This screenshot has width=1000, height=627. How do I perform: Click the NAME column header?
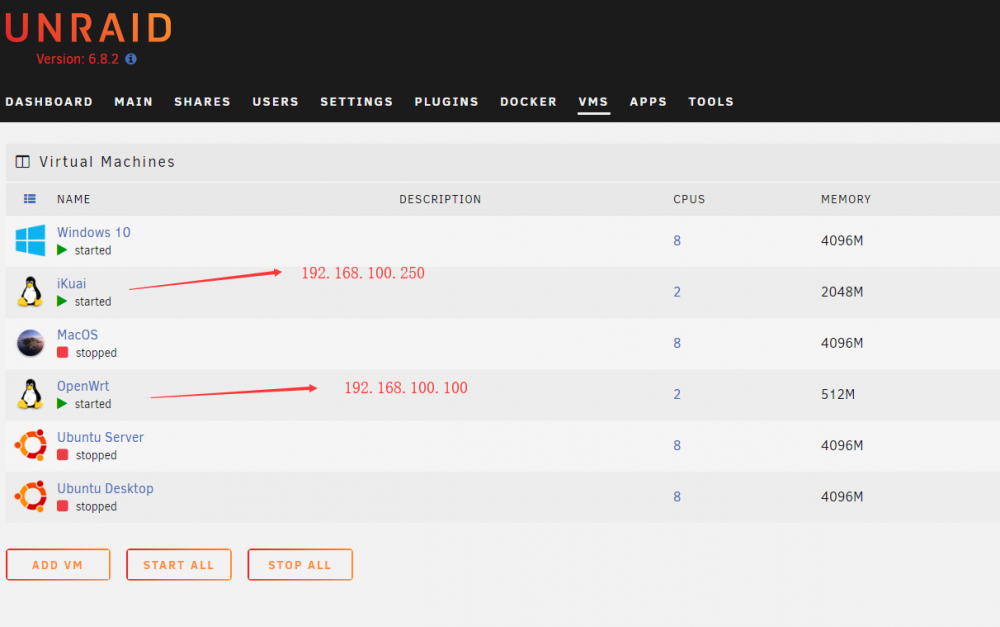tap(73, 199)
